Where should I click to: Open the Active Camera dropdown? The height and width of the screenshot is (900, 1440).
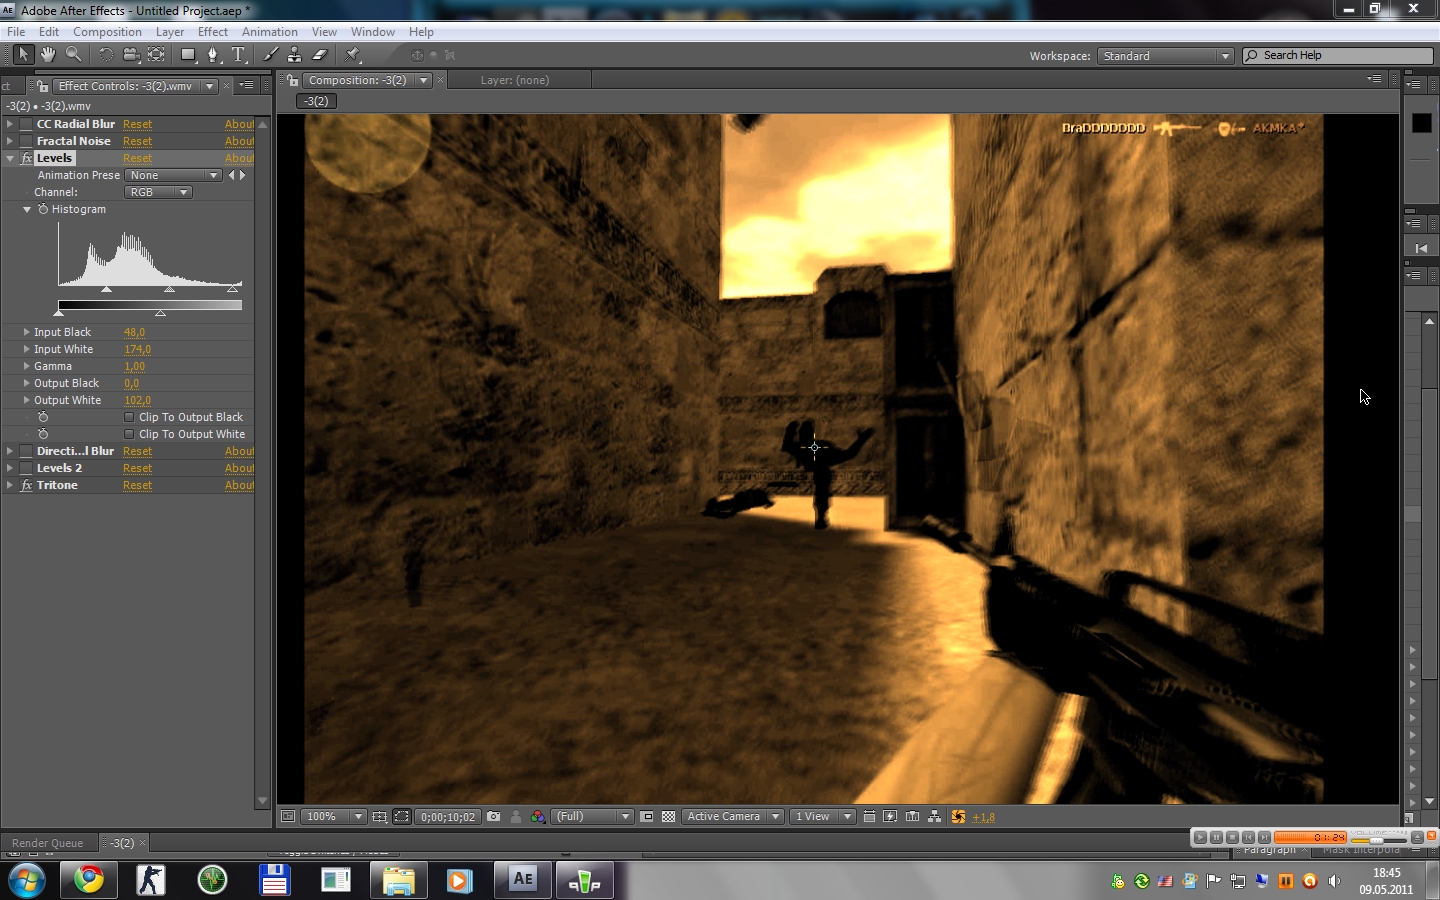[733, 817]
